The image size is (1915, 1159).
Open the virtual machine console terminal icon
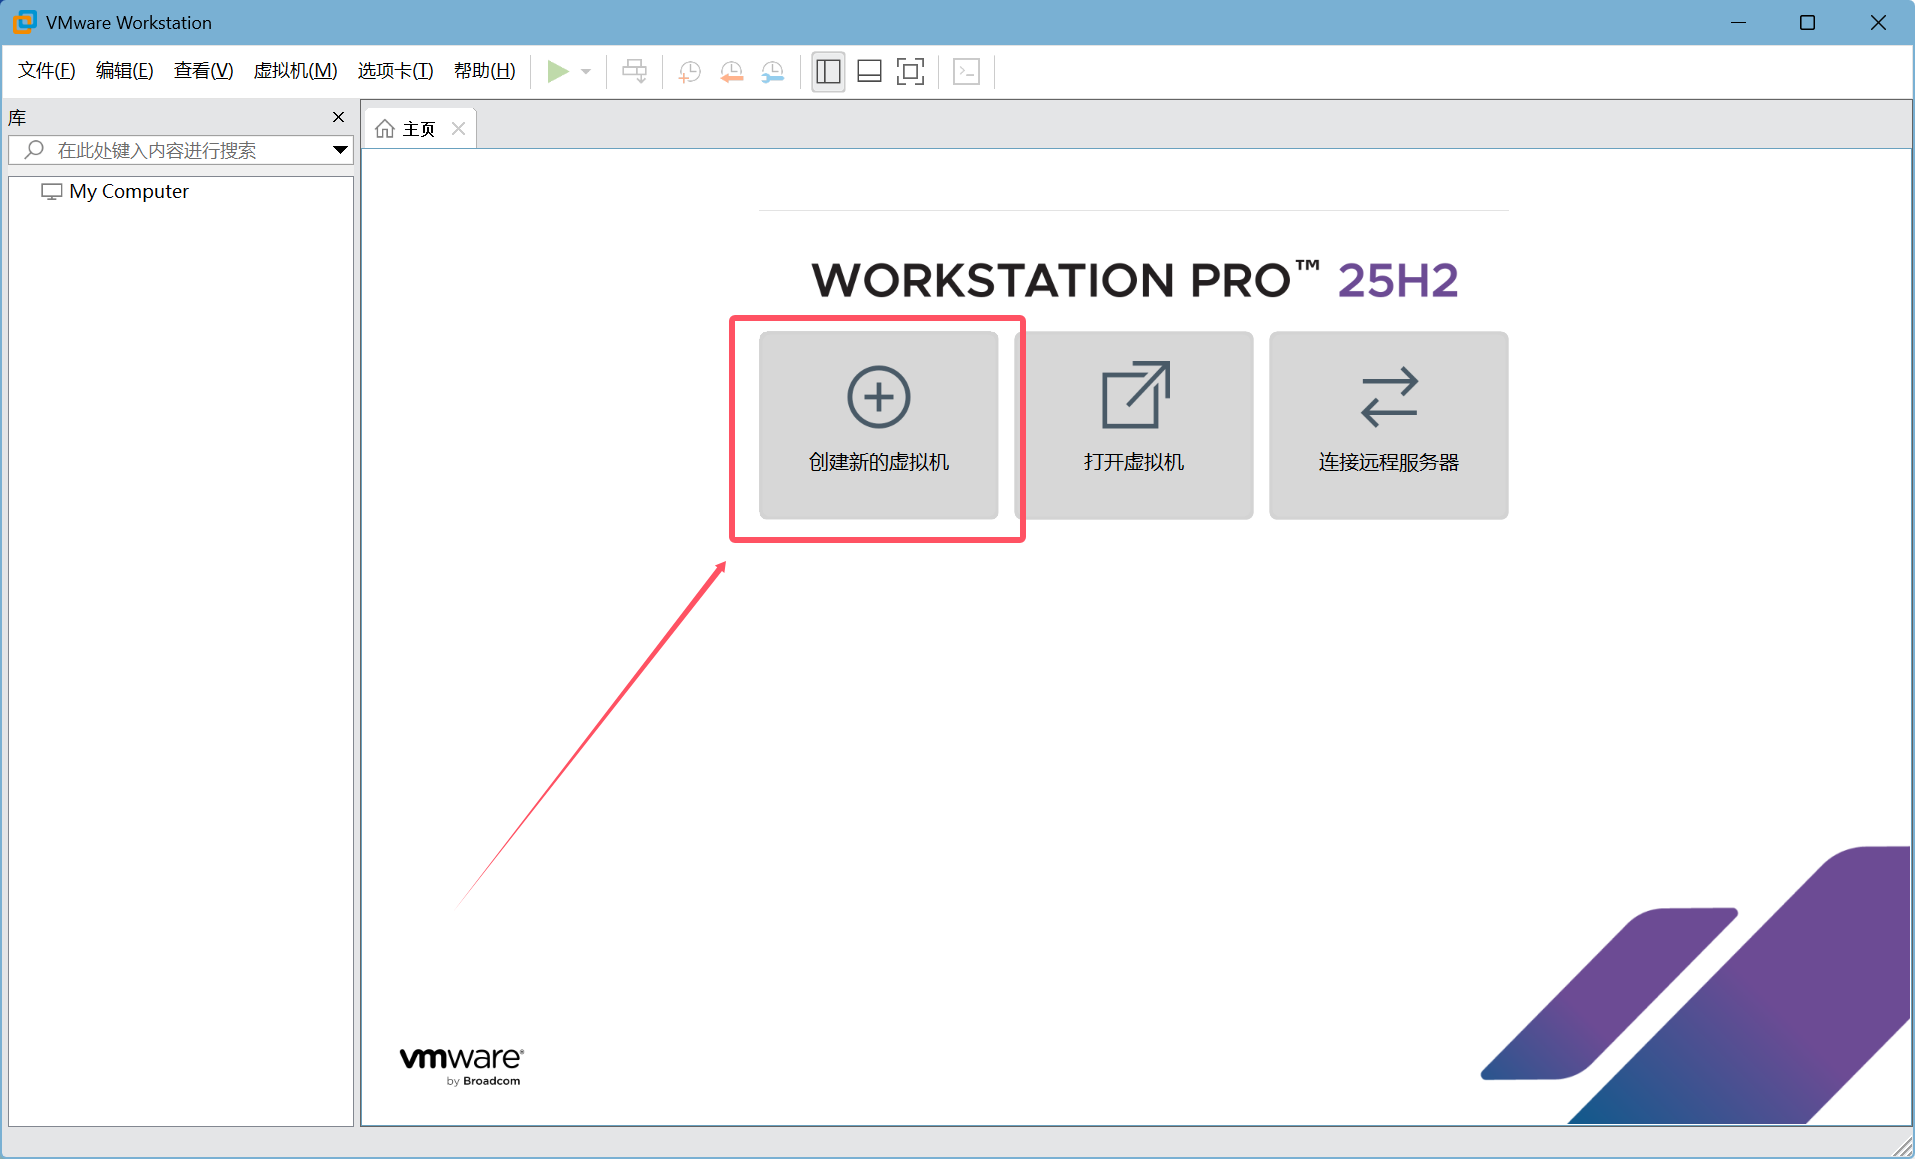pyautogui.click(x=966, y=71)
